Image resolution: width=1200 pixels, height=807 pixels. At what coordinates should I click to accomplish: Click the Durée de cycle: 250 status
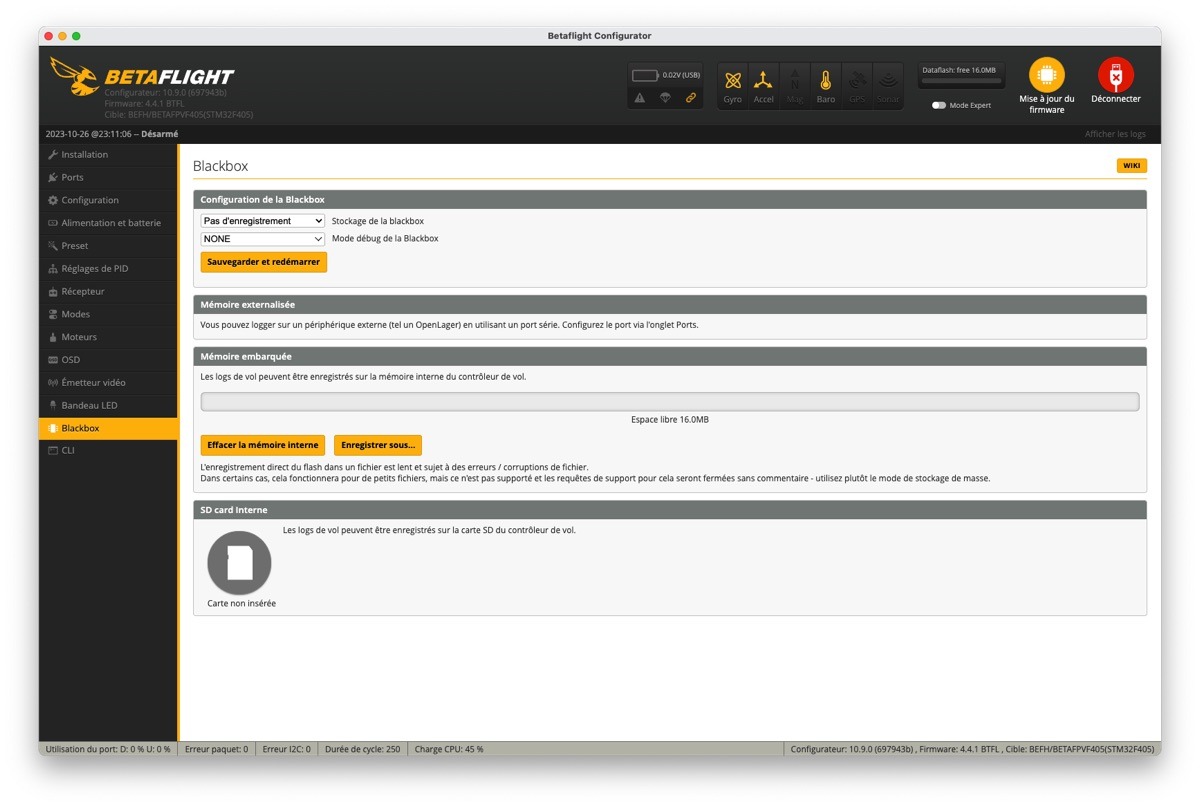tap(363, 749)
